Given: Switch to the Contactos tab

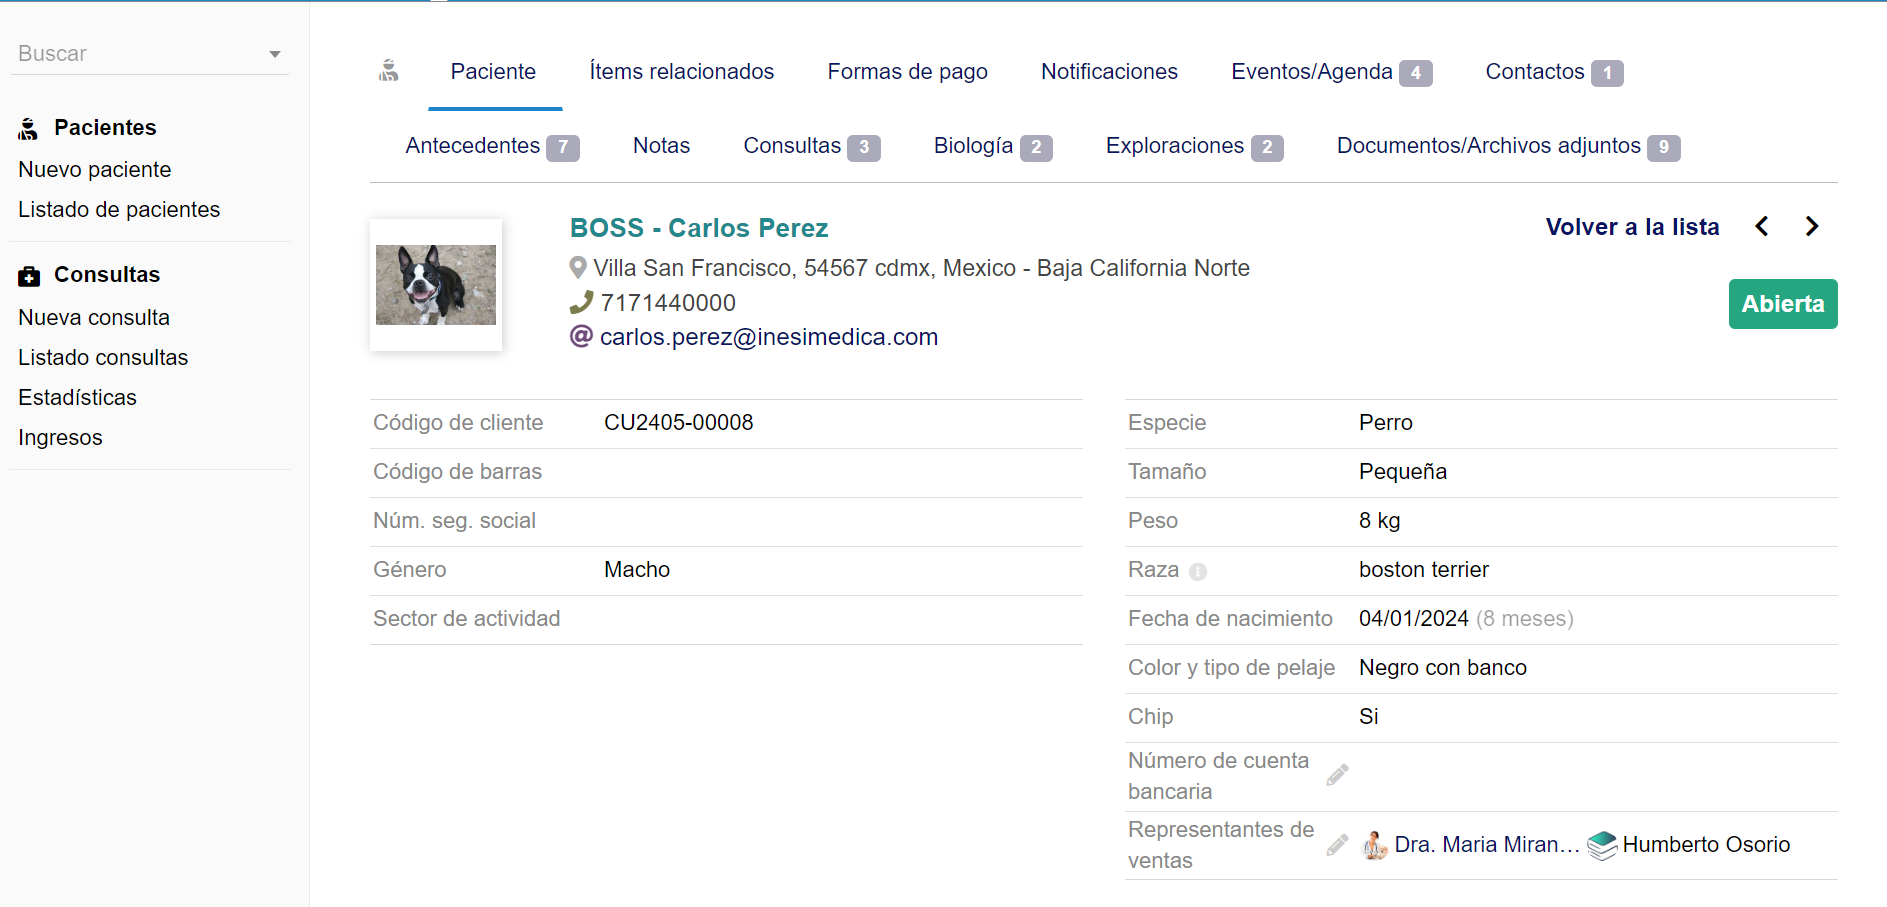Looking at the screenshot, I should click(1535, 71).
